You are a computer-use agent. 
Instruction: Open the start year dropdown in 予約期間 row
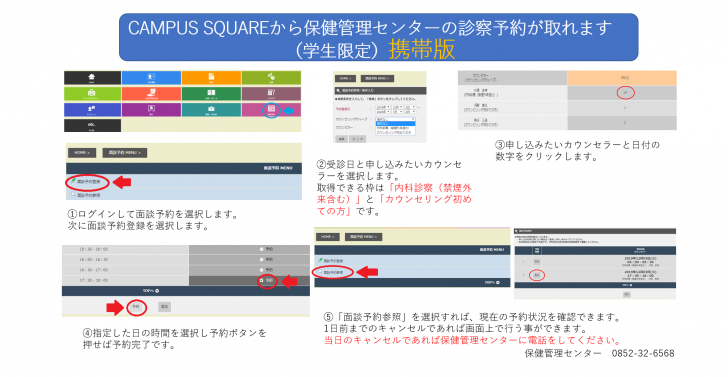tap(383, 107)
